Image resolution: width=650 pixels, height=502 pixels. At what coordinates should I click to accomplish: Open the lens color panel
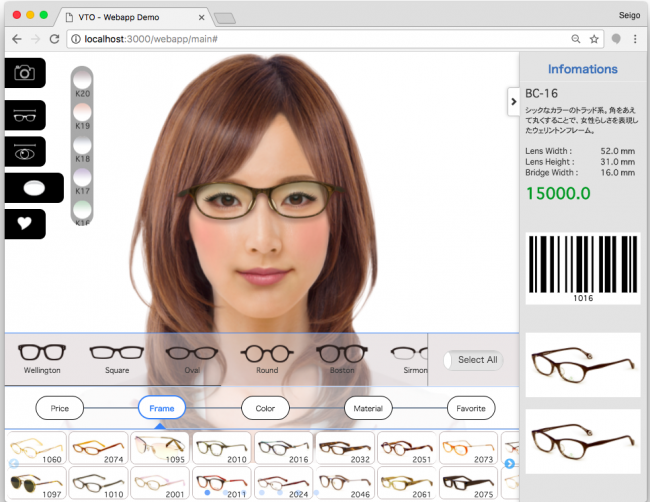click(33, 188)
